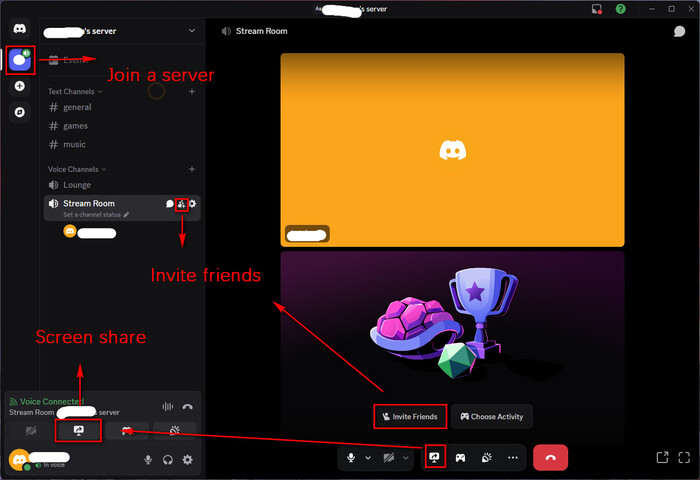This screenshot has width=700, height=480.
Task: Open the Explore Discoverable Servers compass icon
Action: [20, 112]
